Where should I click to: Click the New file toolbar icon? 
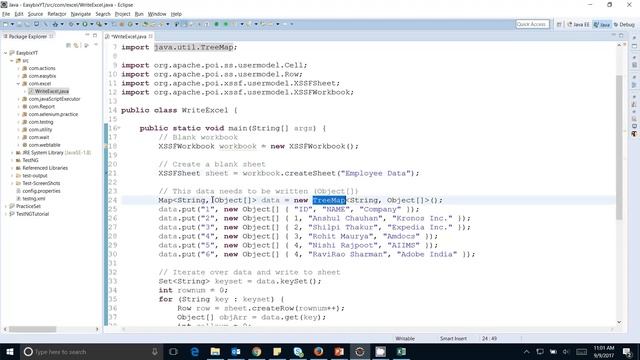pyautogui.click(x=6, y=24)
